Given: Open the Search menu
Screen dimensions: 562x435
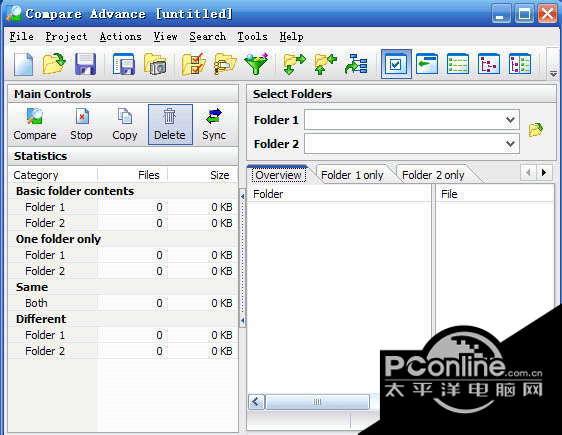Looking at the screenshot, I should click(x=208, y=37).
